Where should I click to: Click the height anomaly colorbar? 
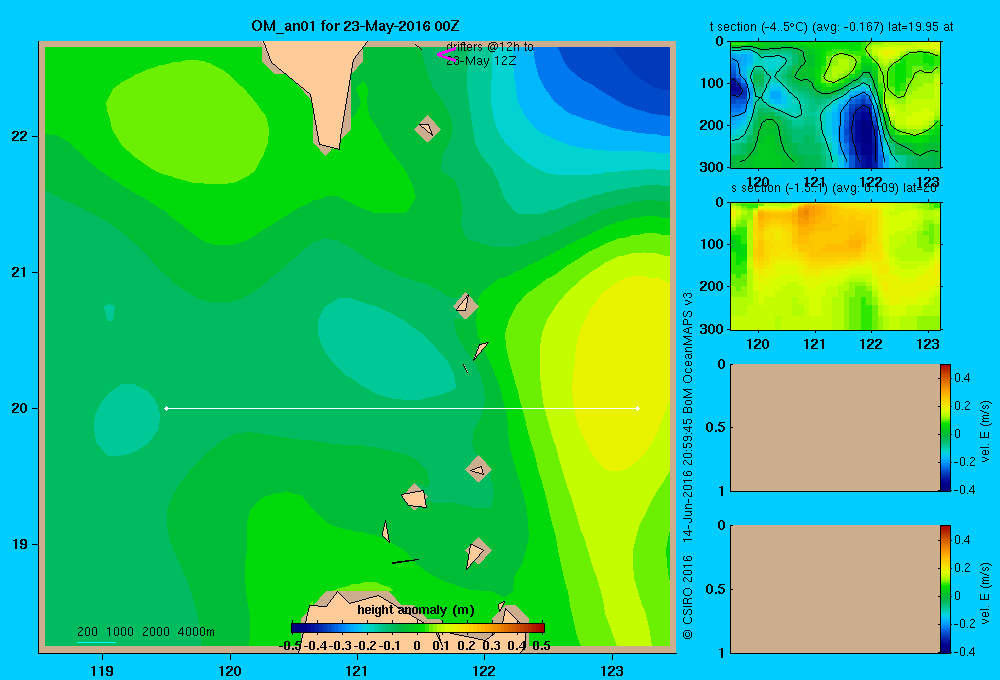418,628
